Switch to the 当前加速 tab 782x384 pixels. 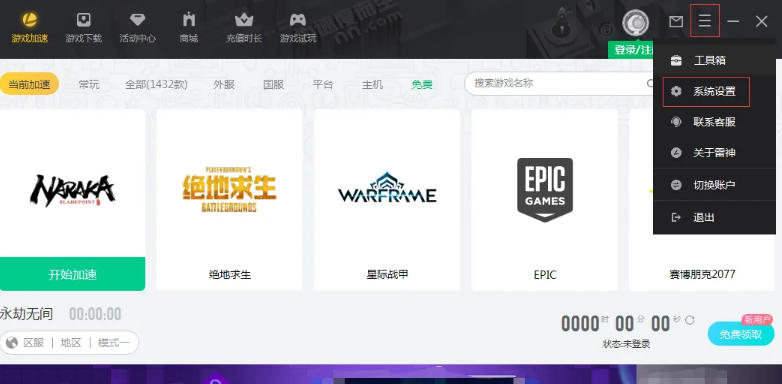[x=29, y=84]
